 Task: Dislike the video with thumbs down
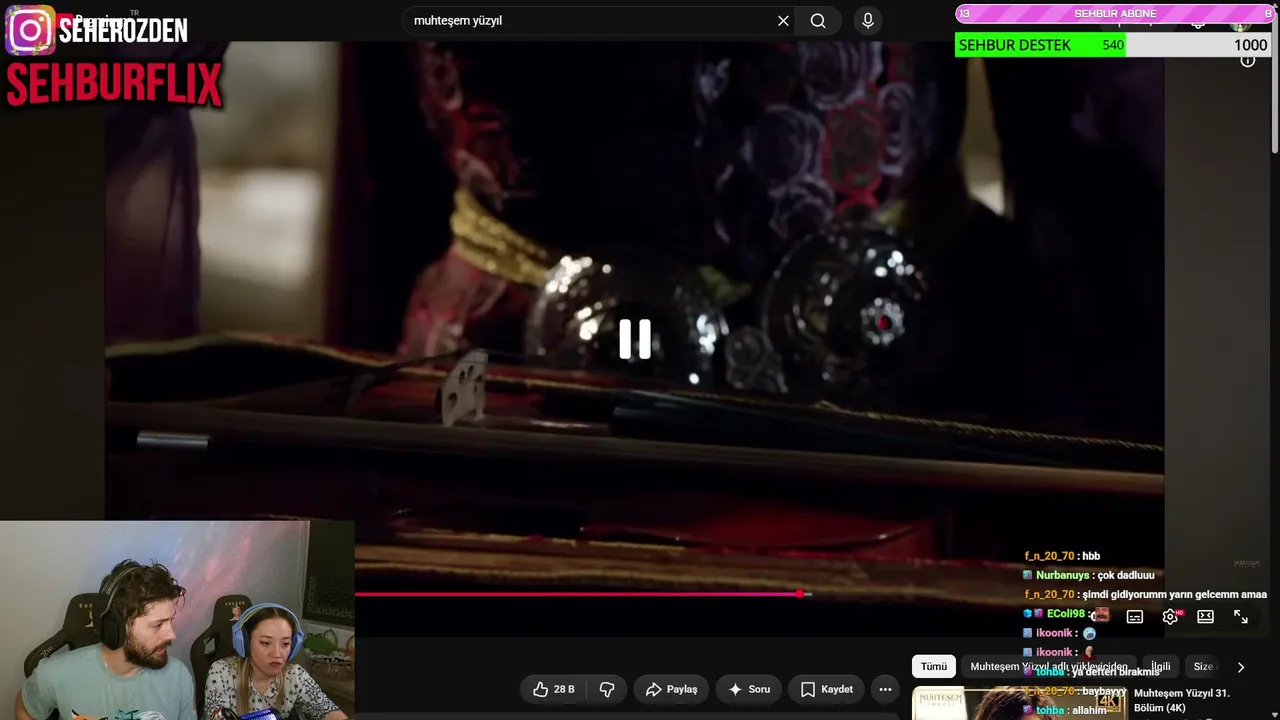(x=607, y=689)
